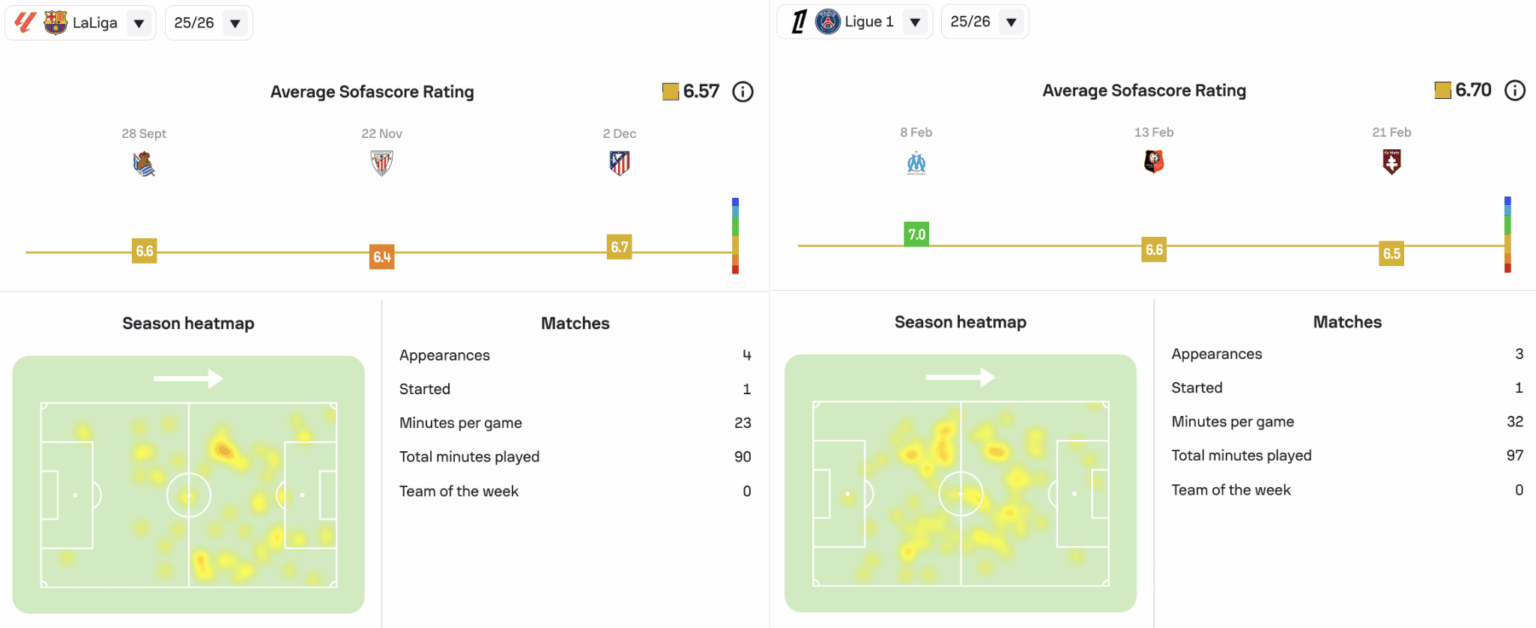
Task: Click the PSG crest in the league selector
Action: (828, 21)
